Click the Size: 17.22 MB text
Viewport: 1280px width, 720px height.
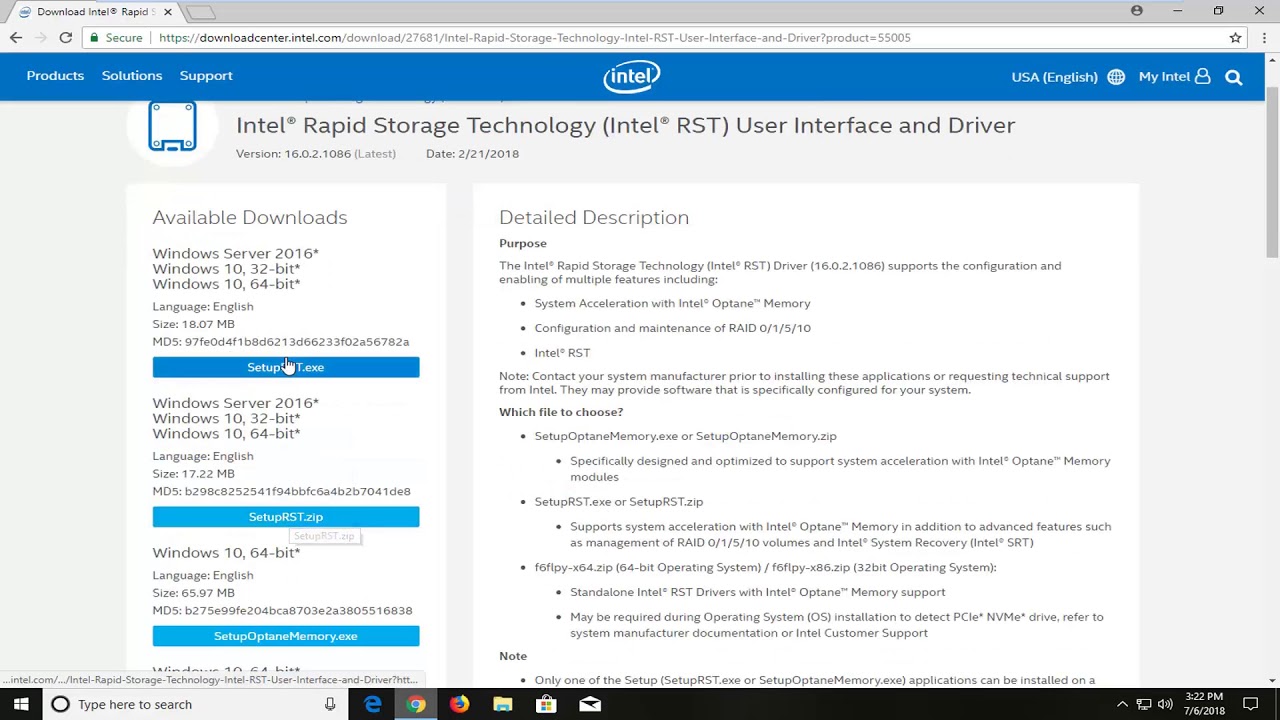194,474
